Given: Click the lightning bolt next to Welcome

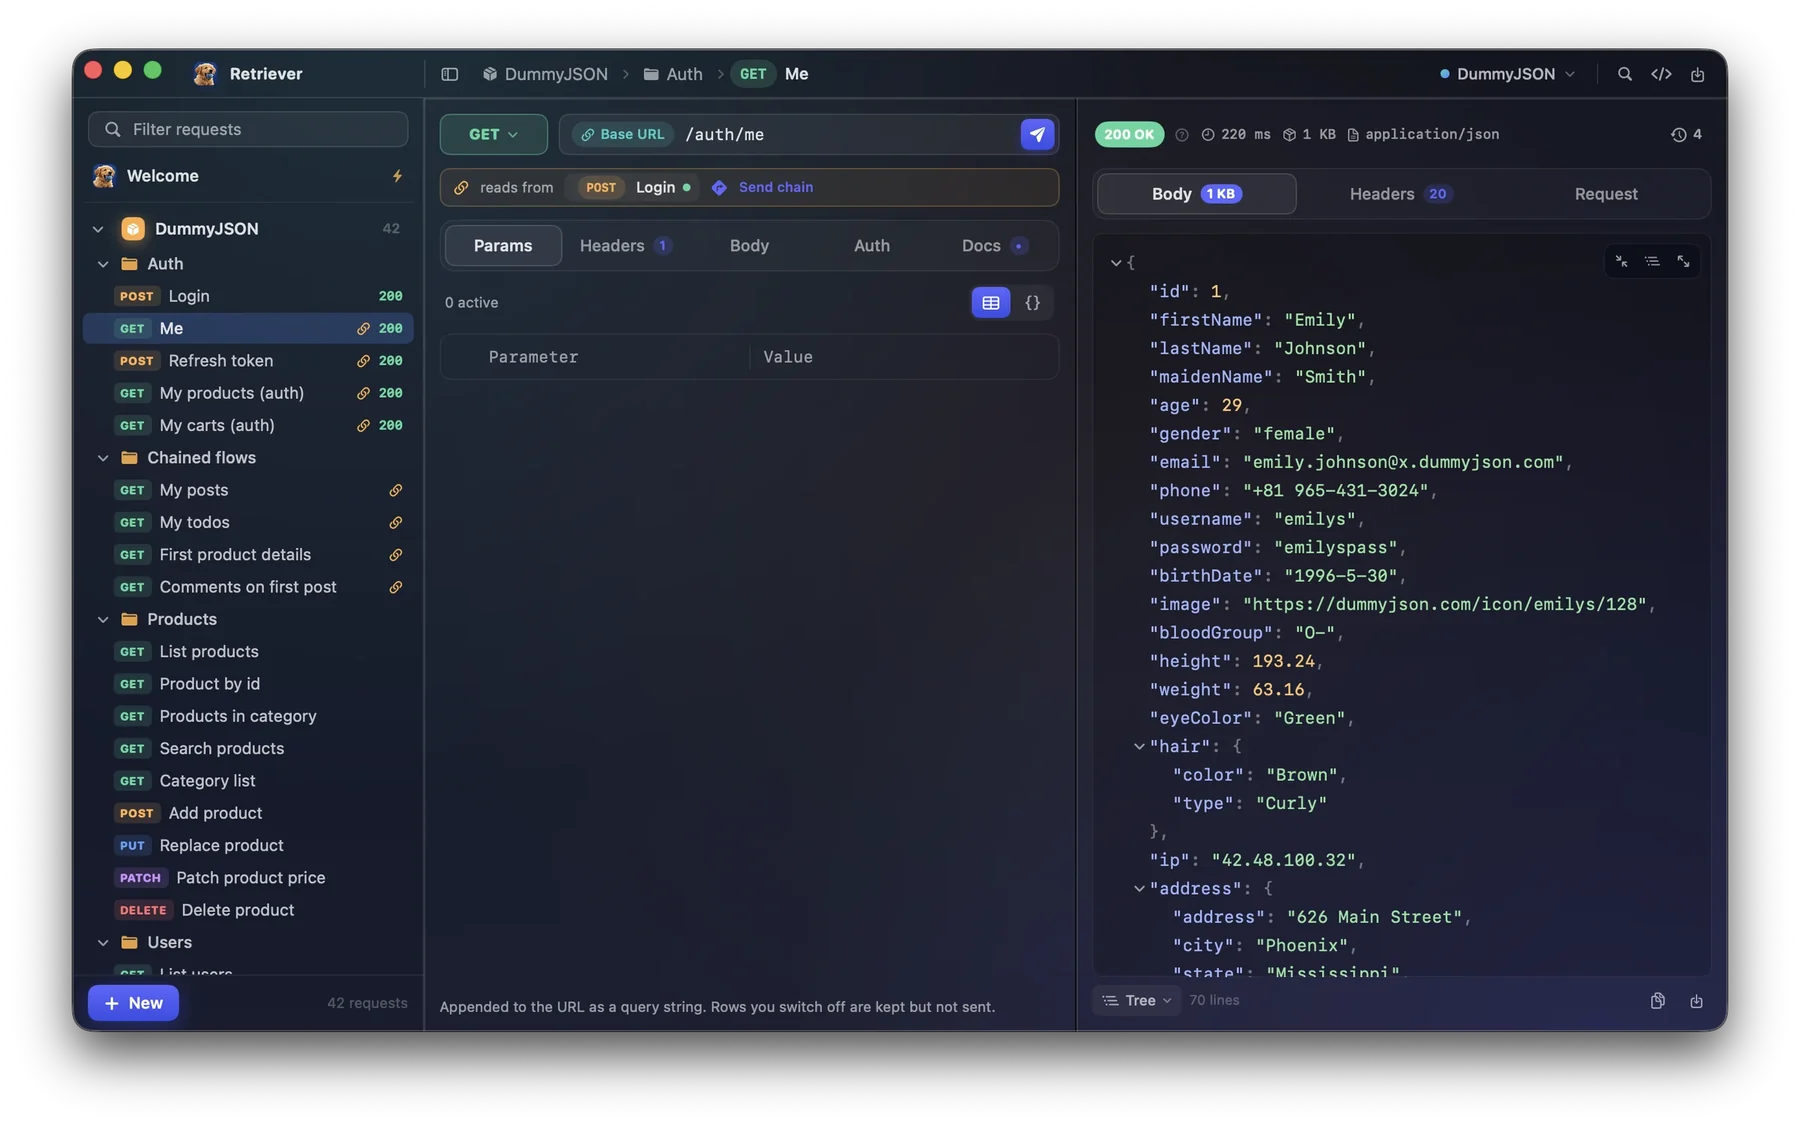Looking at the screenshot, I should pos(397,176).
